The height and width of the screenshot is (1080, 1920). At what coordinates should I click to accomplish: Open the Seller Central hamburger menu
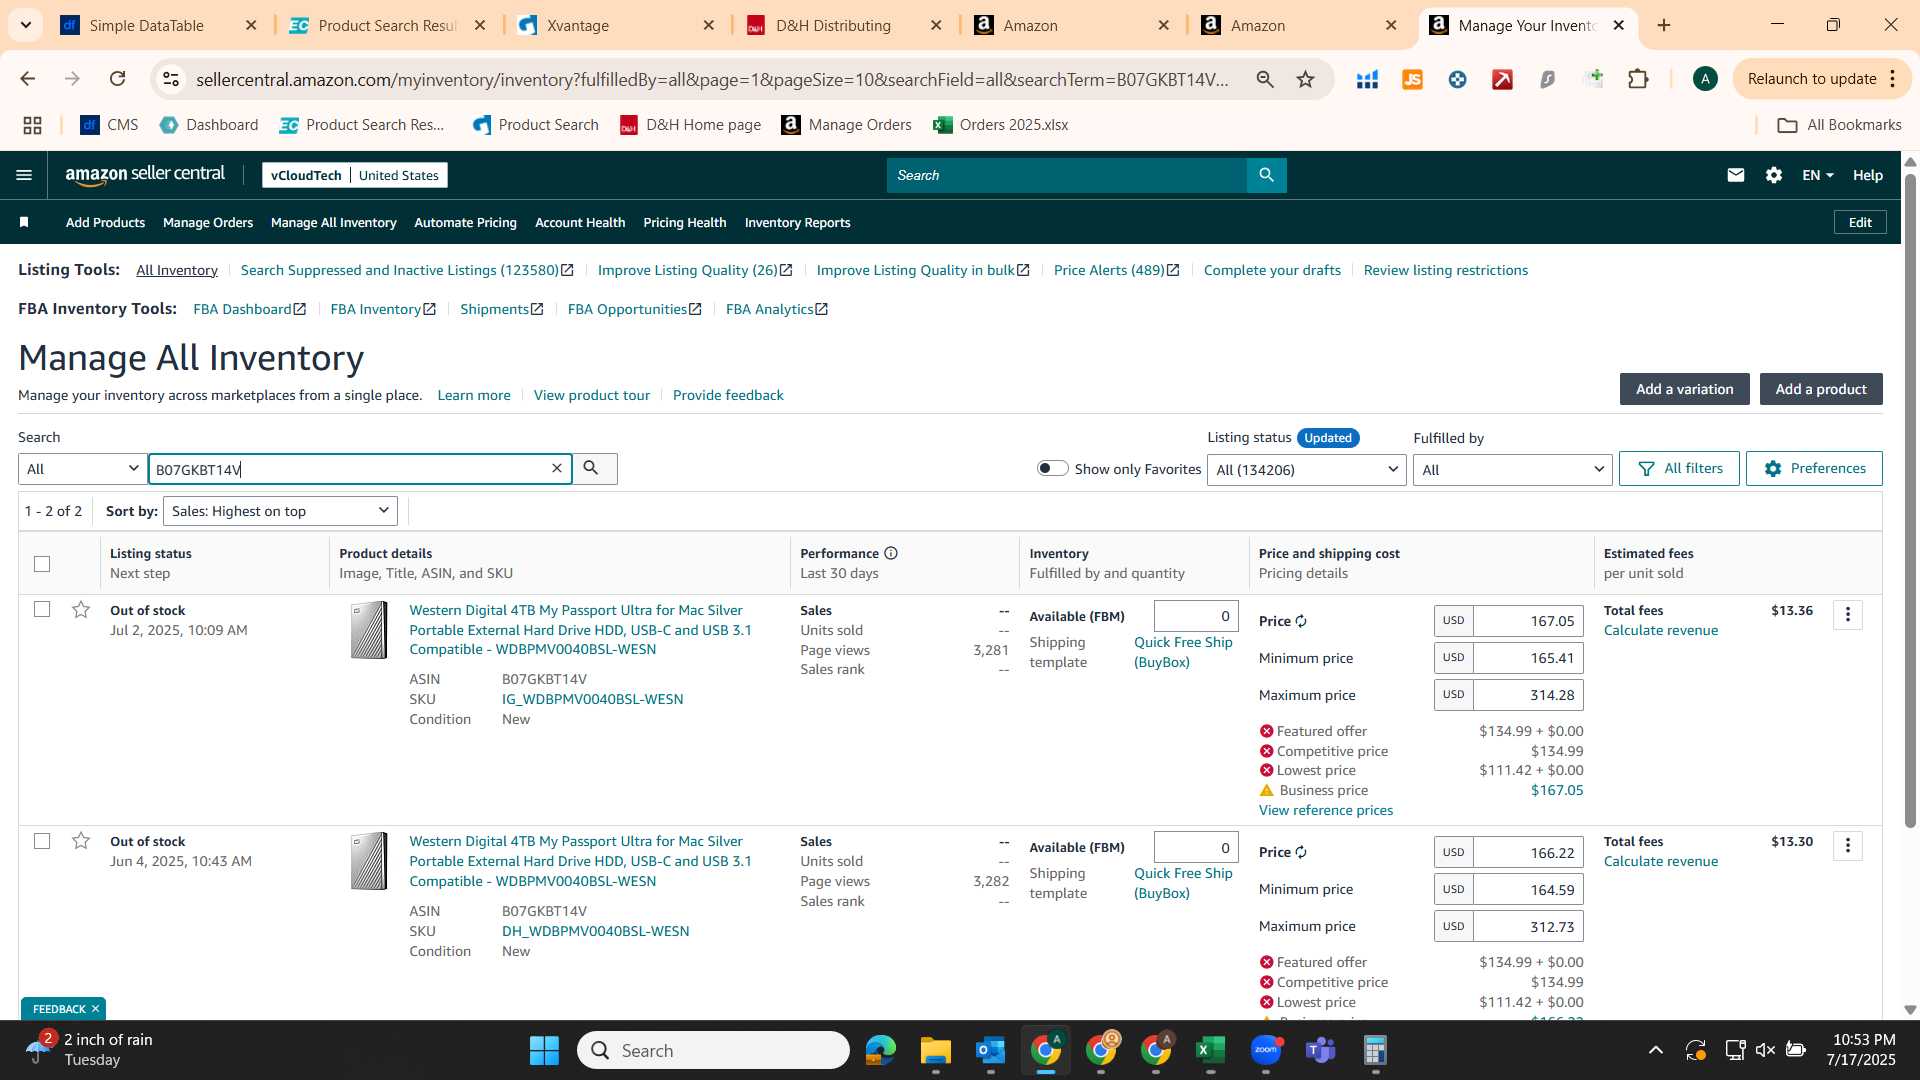click(x=24, y=175)
